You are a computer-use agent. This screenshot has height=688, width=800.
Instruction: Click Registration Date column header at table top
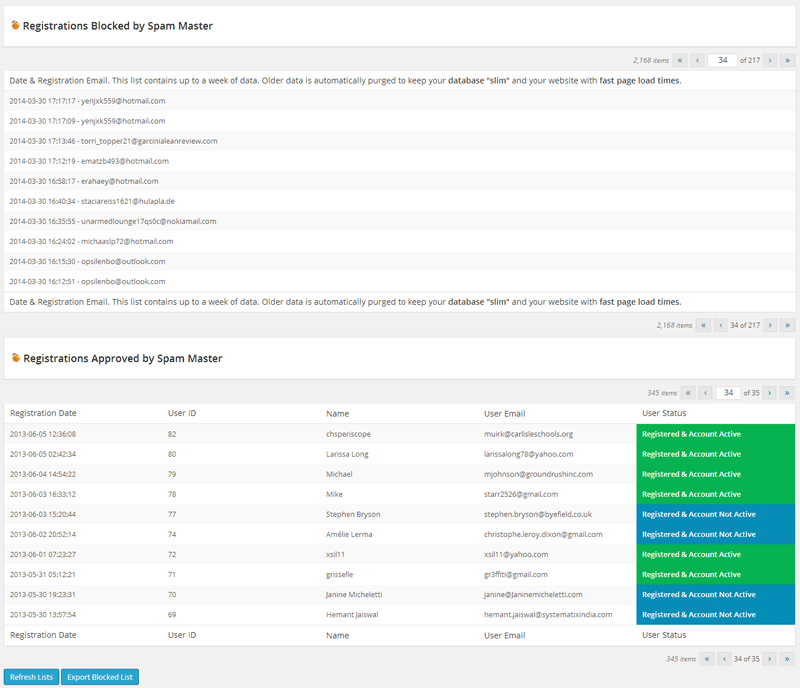43,413
